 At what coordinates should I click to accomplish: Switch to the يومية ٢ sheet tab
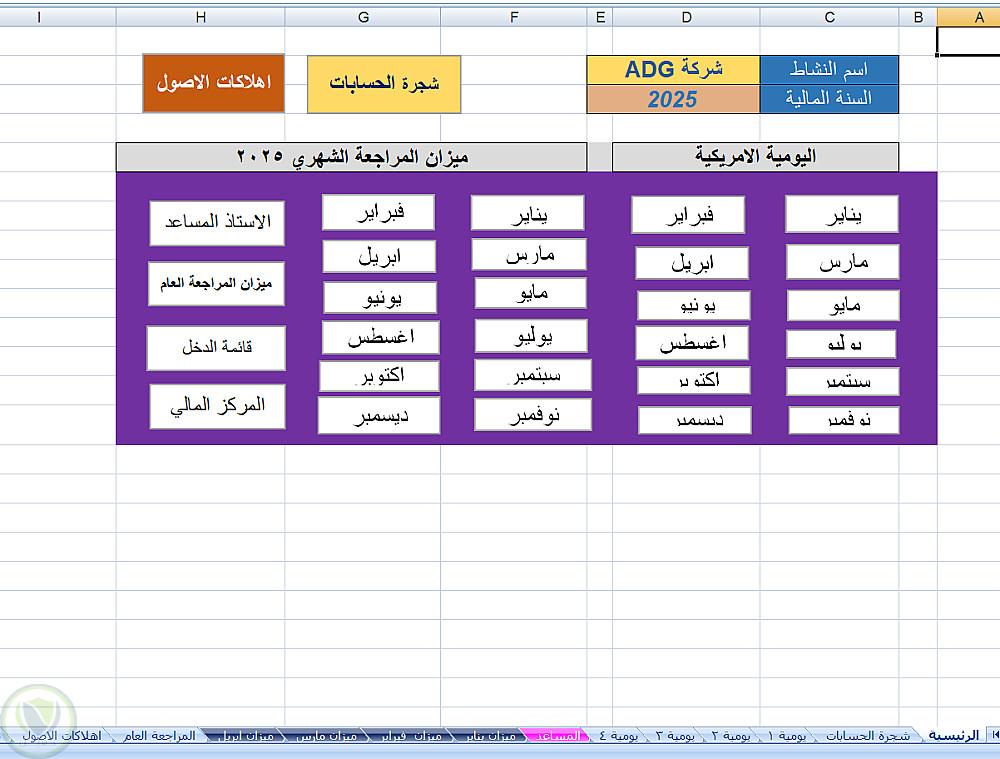(730, 735)
